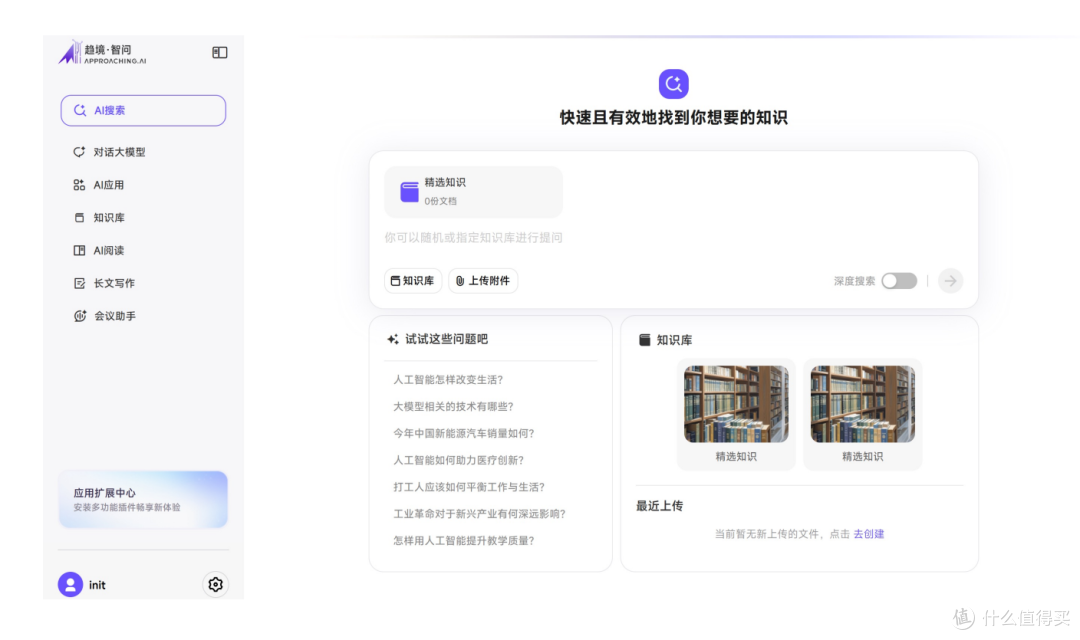Screen dimensions: 1080x640
Task: Open 对话大模型 in the sidebar
Action: pos(119,152)
